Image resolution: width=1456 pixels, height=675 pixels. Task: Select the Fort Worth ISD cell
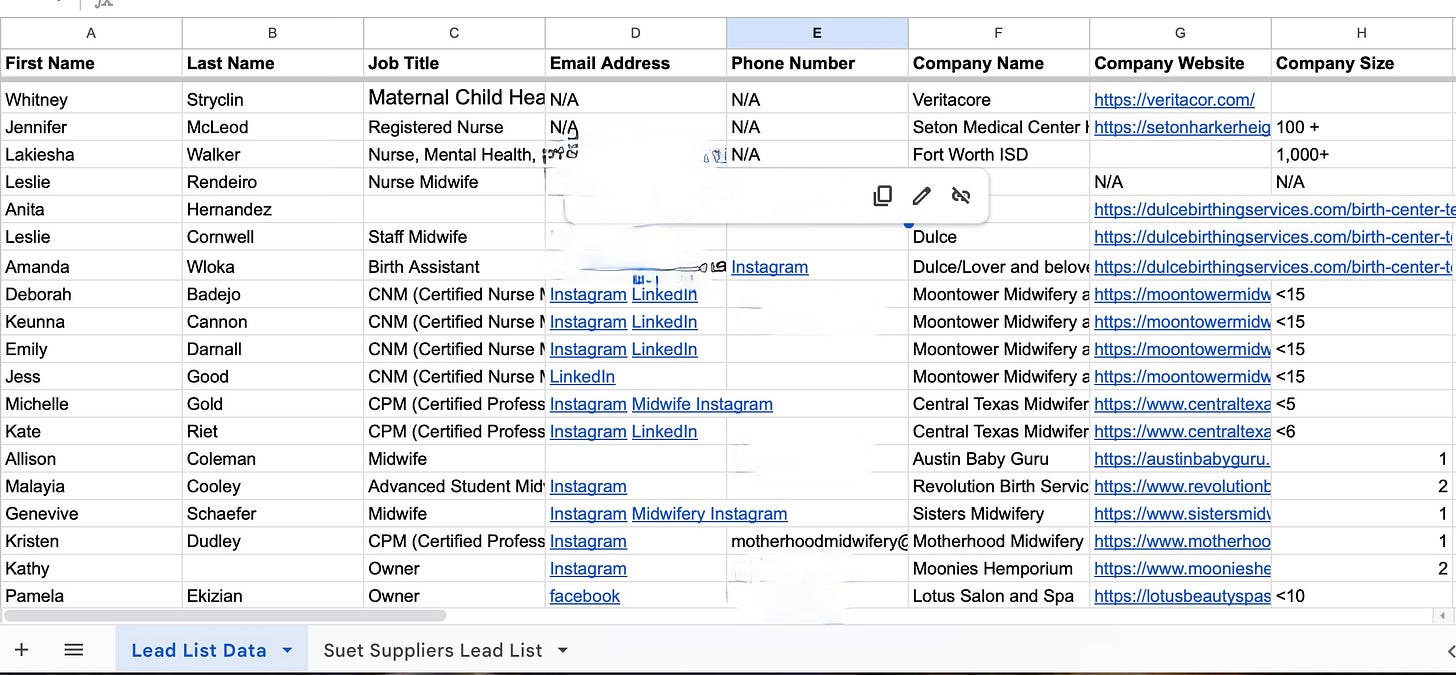(999, 154)
